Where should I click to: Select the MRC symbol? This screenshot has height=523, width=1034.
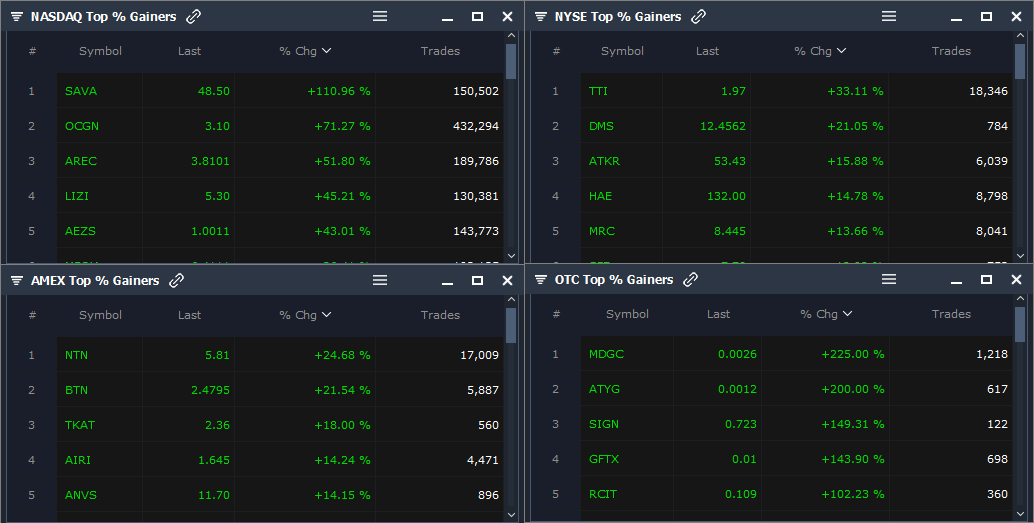(x=601, y=231)
